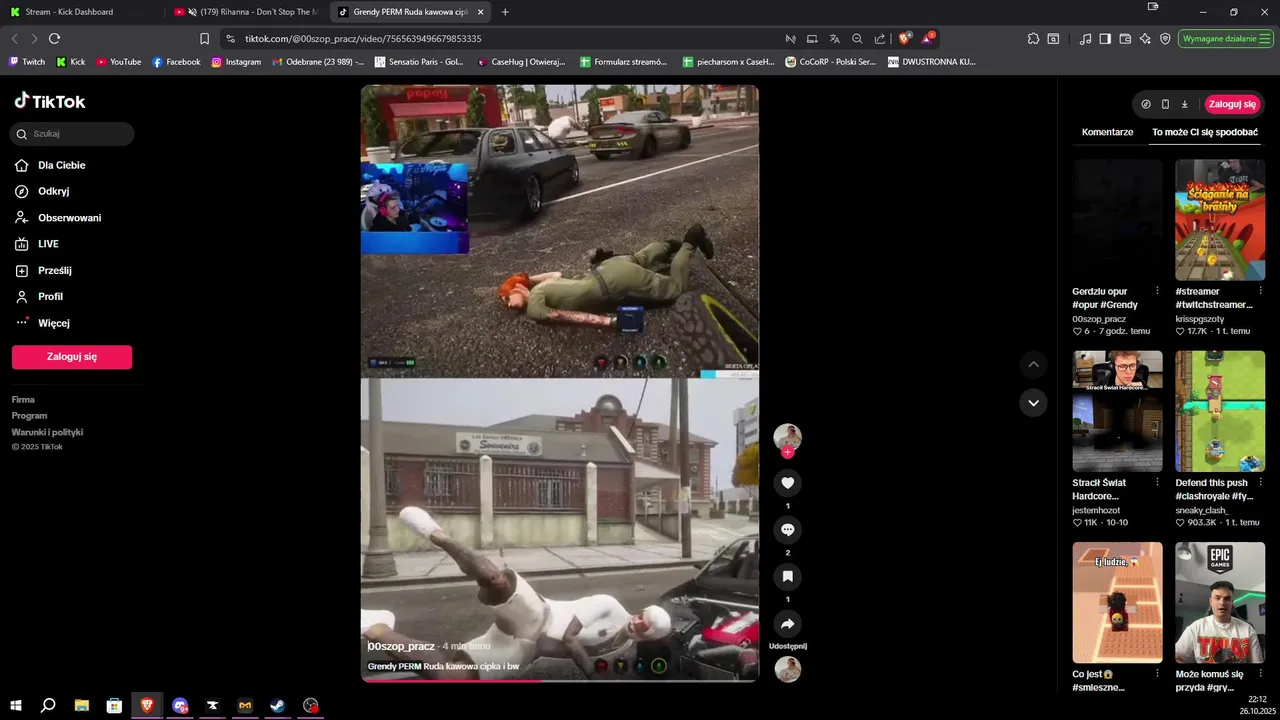Click the Wymagane działanie menu button

coord(1226,39)
